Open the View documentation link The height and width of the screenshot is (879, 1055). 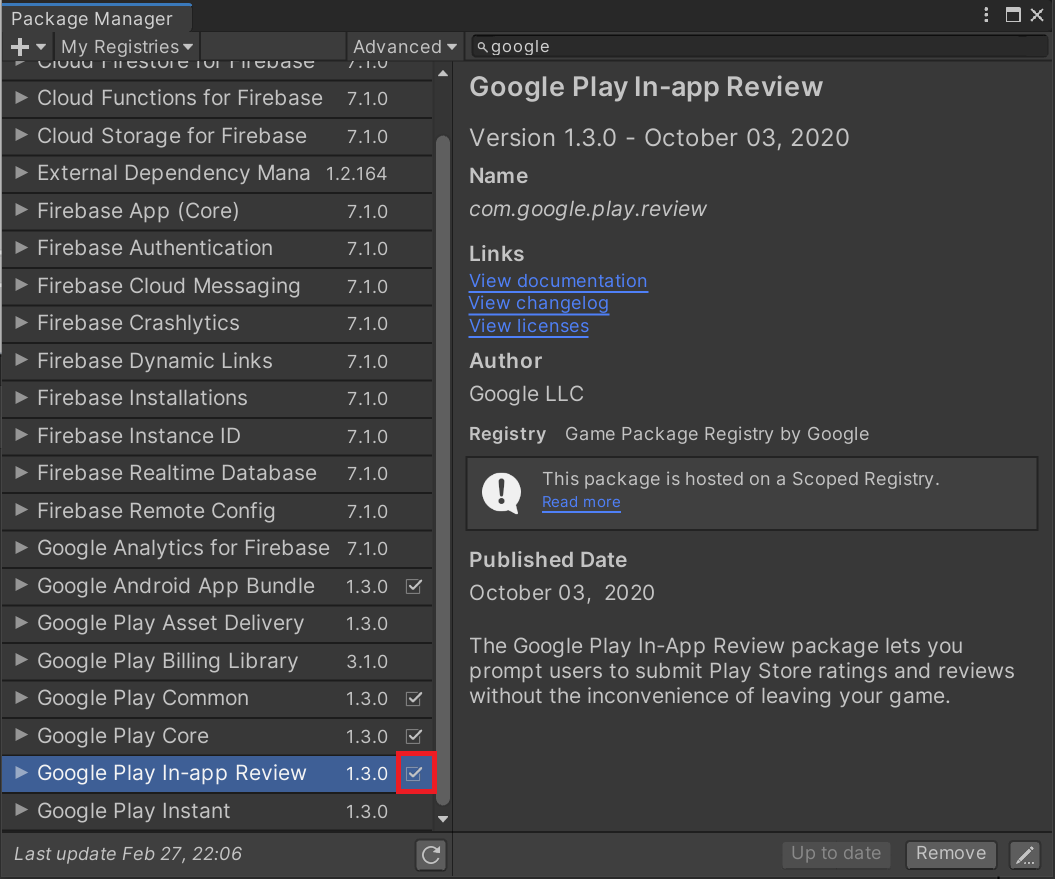558,281
